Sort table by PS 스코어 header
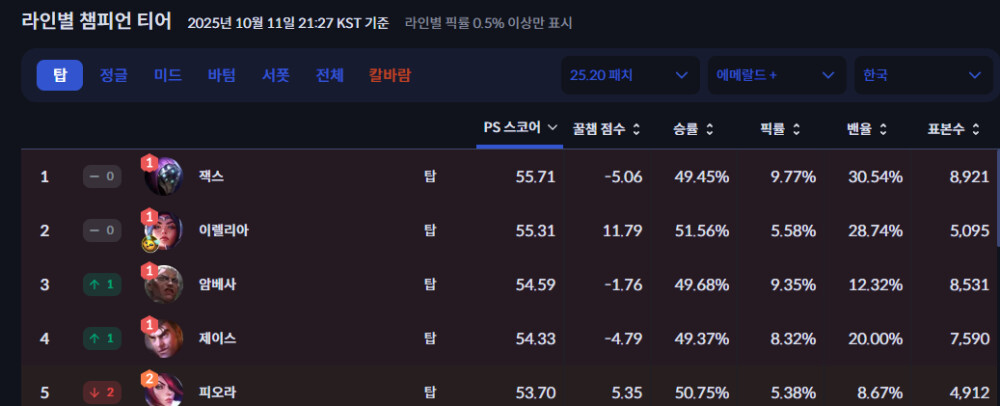1000x406 pixels. pos(519,128)
